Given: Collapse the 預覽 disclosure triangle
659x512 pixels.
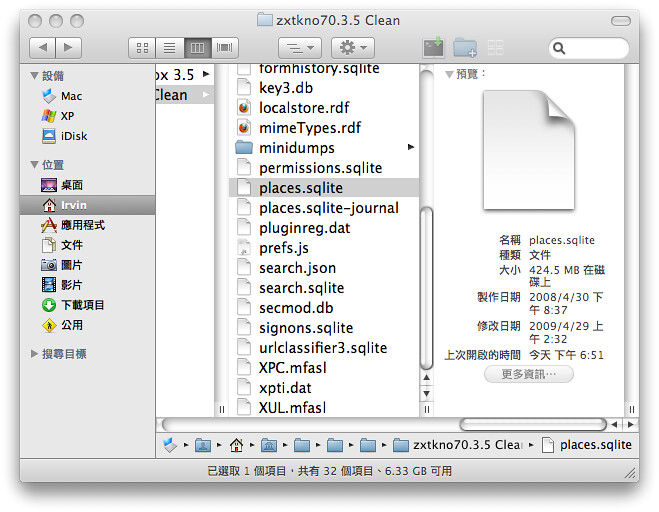Looking at the screenshot, I should pos(449,74).
